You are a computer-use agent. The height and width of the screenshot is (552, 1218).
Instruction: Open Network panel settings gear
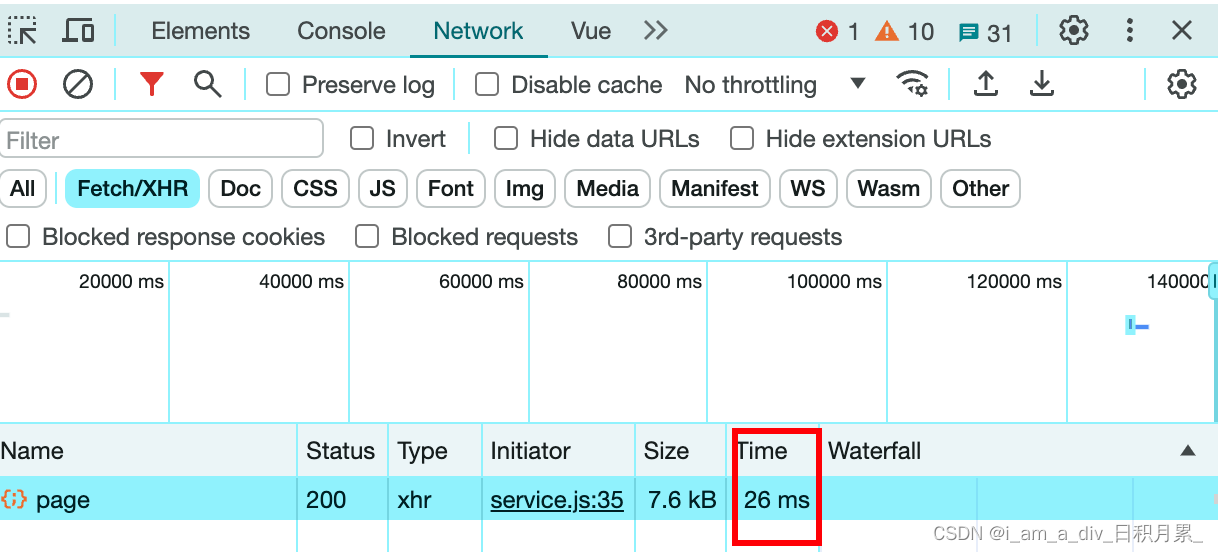[x=1182, y=84]
